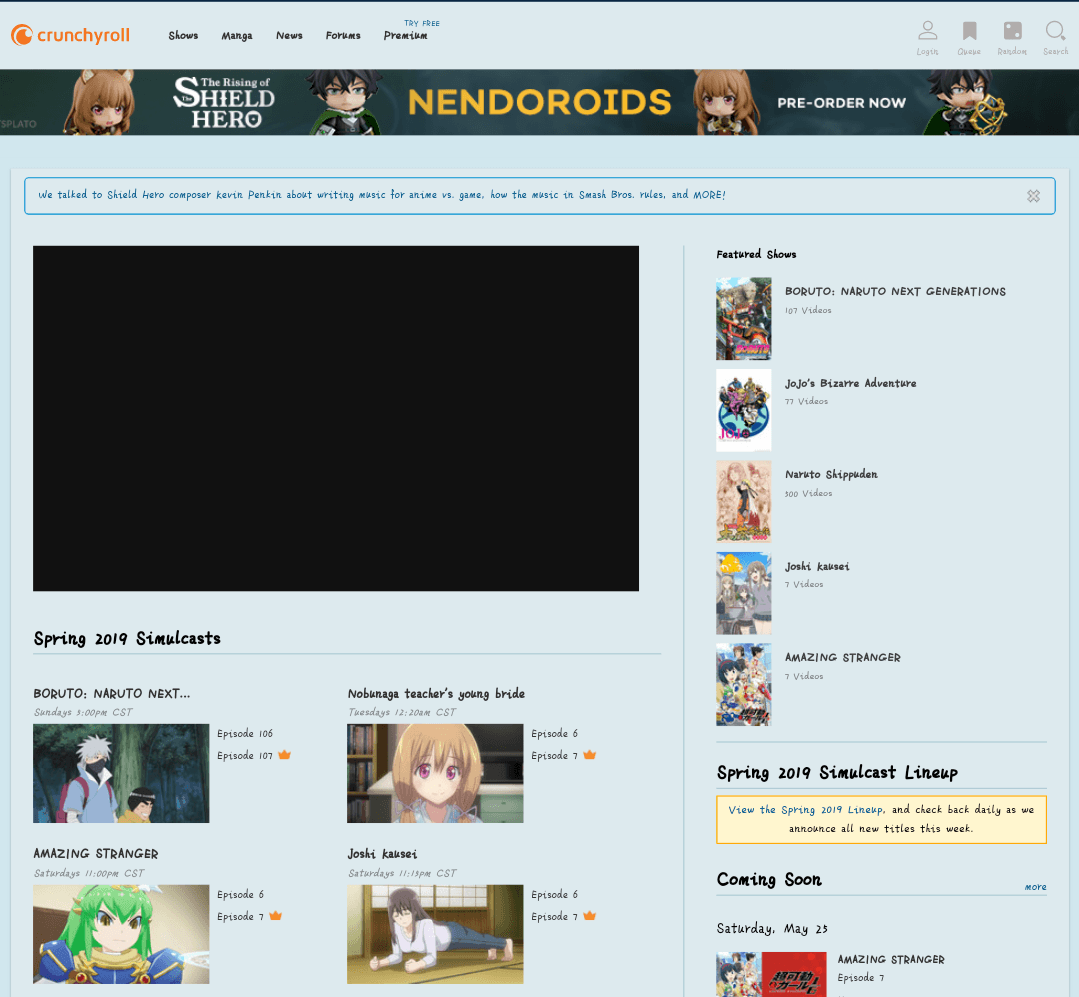Open Joshi kausei simulcast heading
Image resolution: width=1079 pixels, height=997 pixels.
click(x=383, y=854)
